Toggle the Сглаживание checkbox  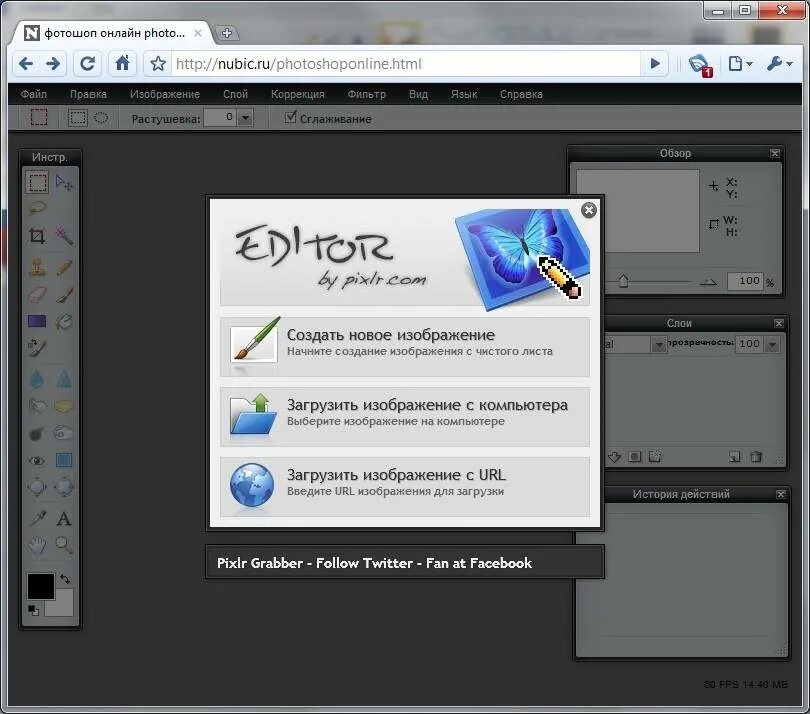pos(291,117)
